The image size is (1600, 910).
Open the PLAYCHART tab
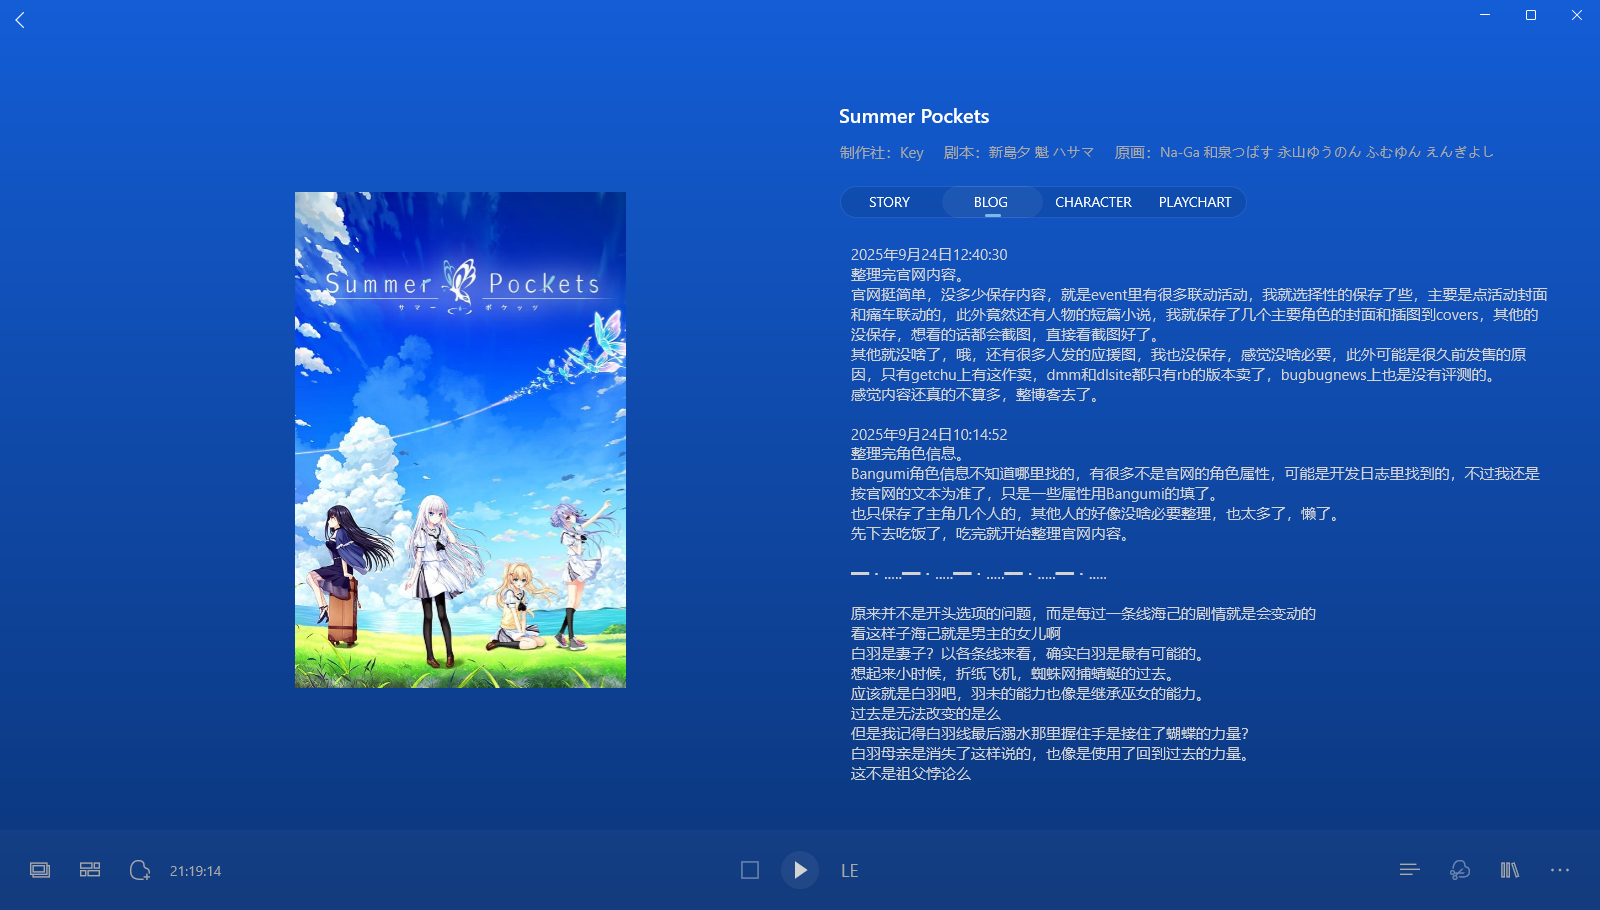click(1195, 202)
